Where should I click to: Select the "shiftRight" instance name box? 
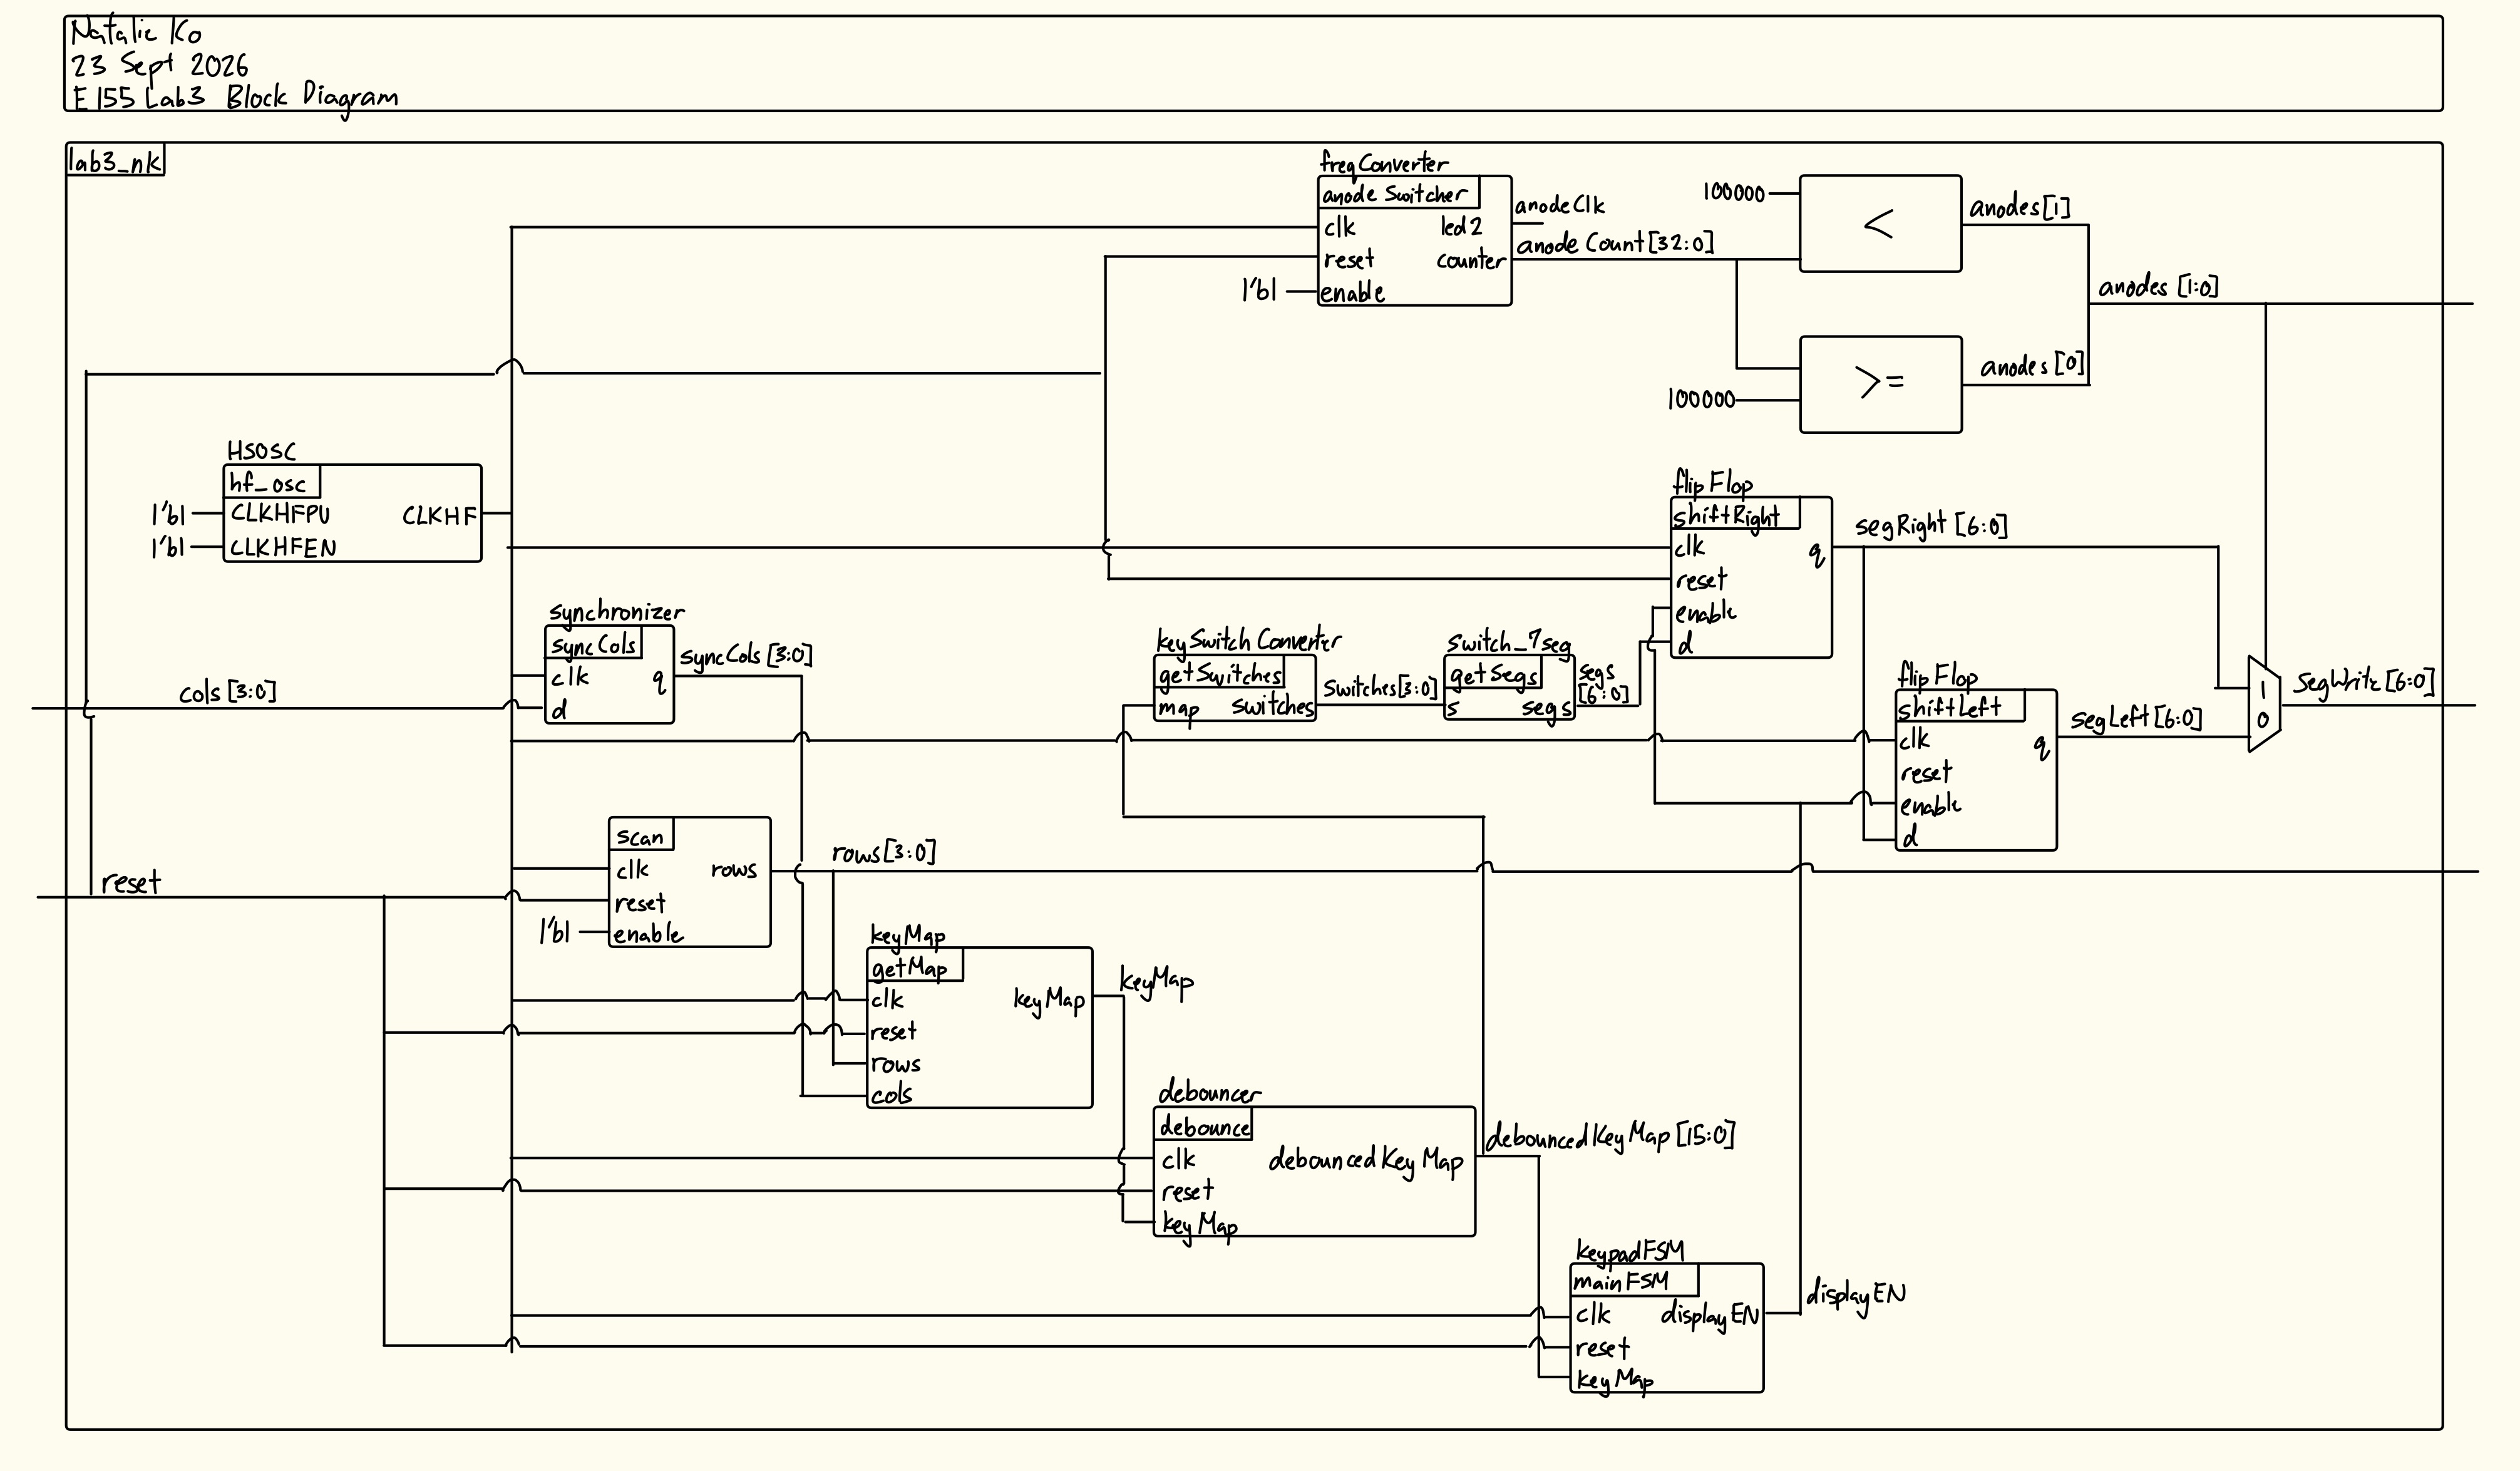tap(1735, 513)
